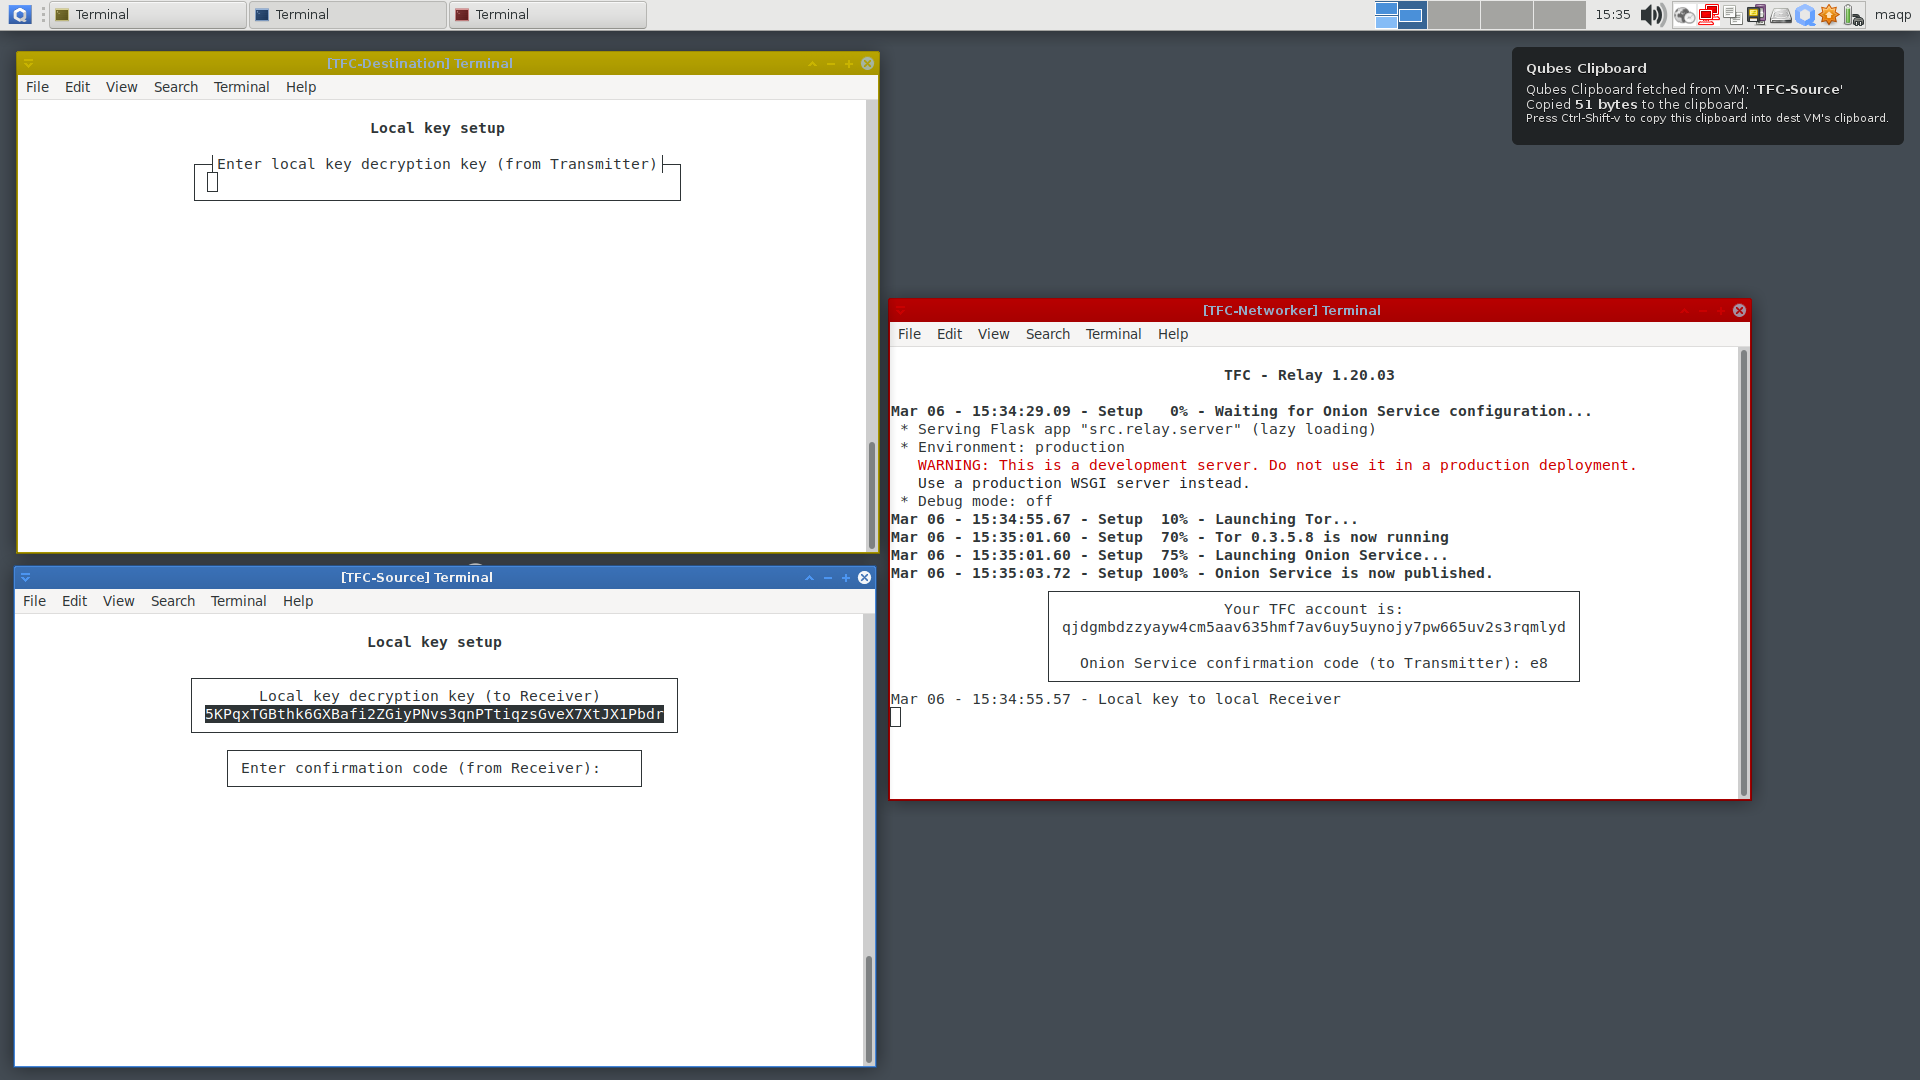The height and width of the screenshot is (1080, 1920).
Task: Open the Terminal menu in TFC-Networker
Action: coord(1113,334)
